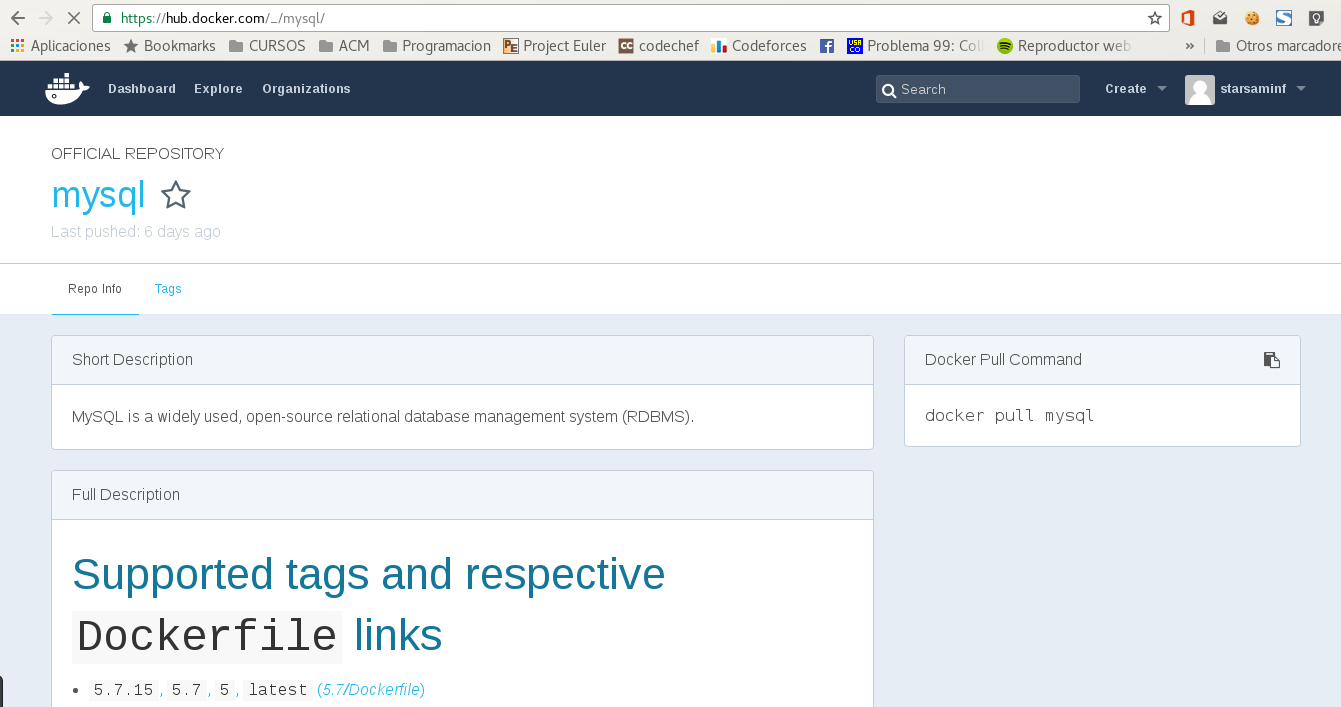Viewport: 1341px width, 707px height.
Task: Stop loading the page
Action: (x=74, y=18)
